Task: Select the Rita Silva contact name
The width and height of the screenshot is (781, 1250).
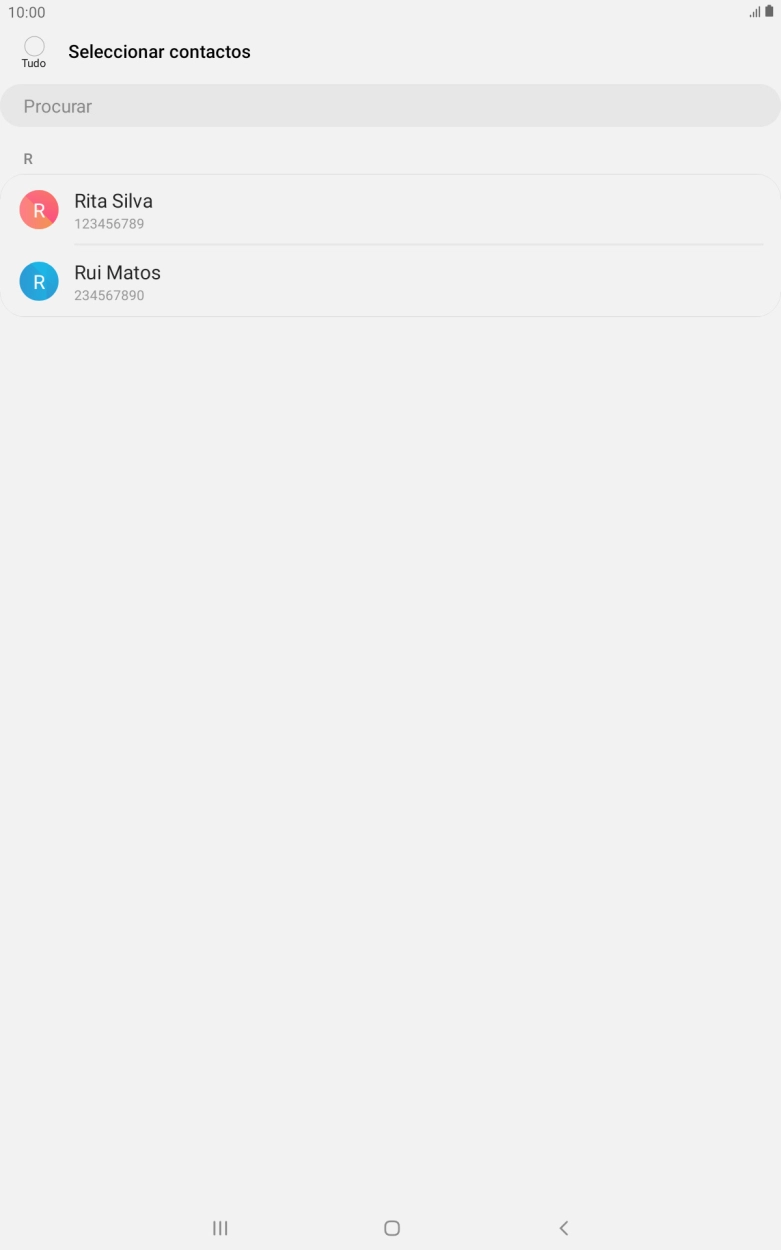Action: (113, 201)
